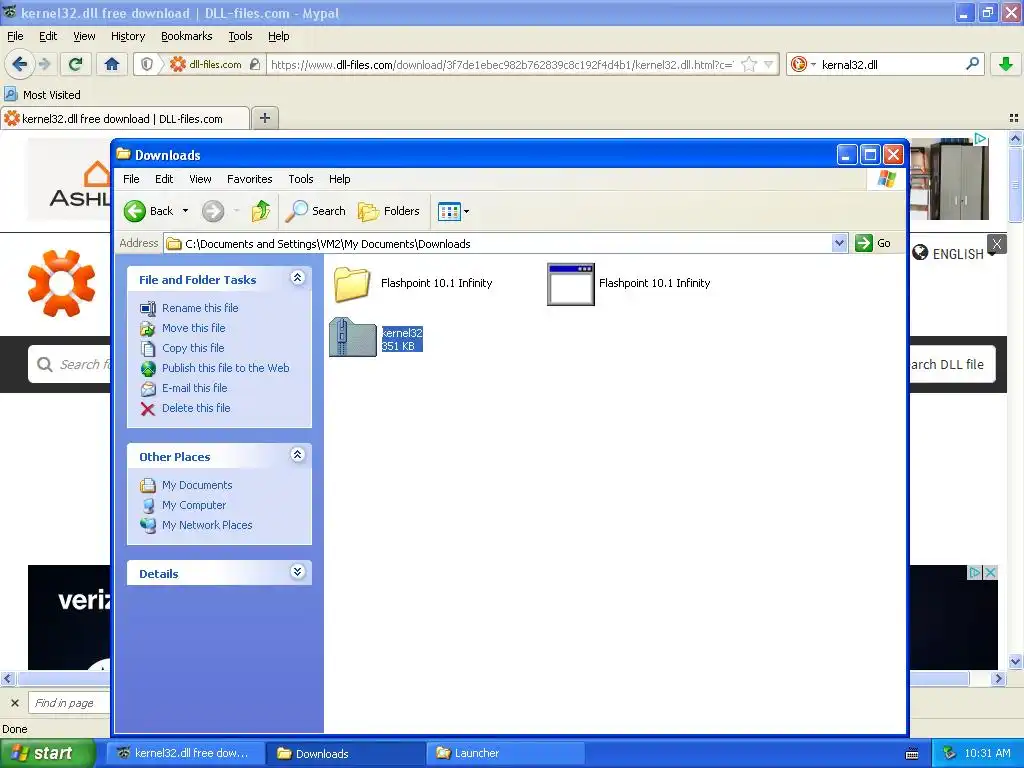The width and height of the screenshot is (1024, 768).
Task: Click Publish this file to the Web
Action: click(x=225, y=368)
